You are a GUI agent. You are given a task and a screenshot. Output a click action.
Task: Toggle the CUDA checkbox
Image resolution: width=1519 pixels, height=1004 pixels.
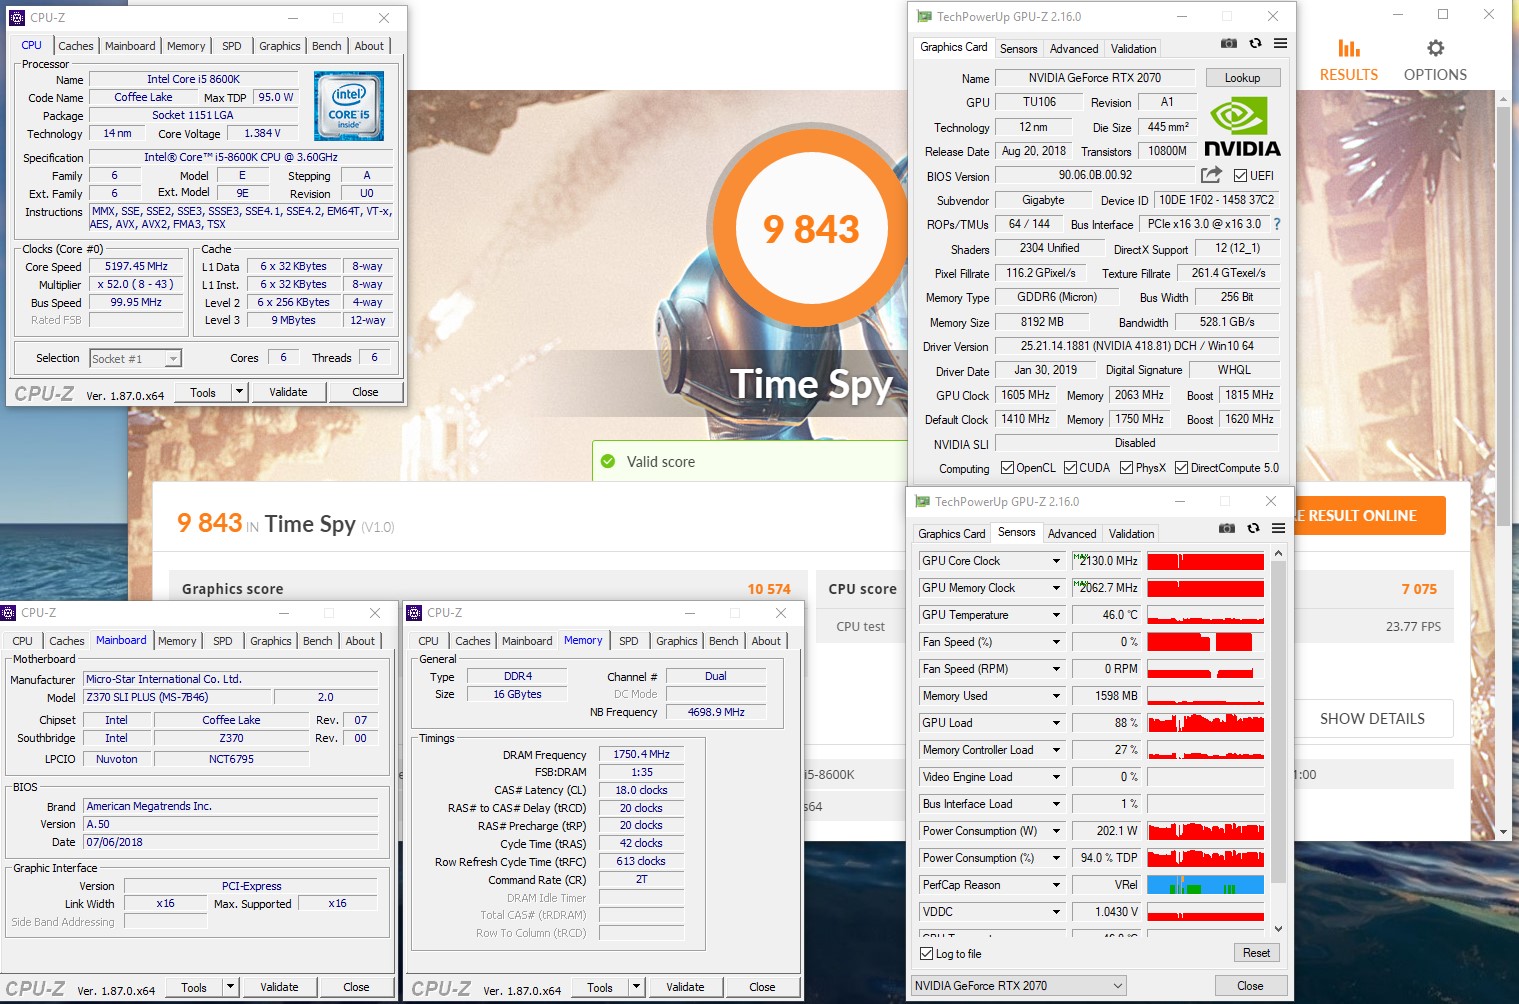tap(1070, 467)
